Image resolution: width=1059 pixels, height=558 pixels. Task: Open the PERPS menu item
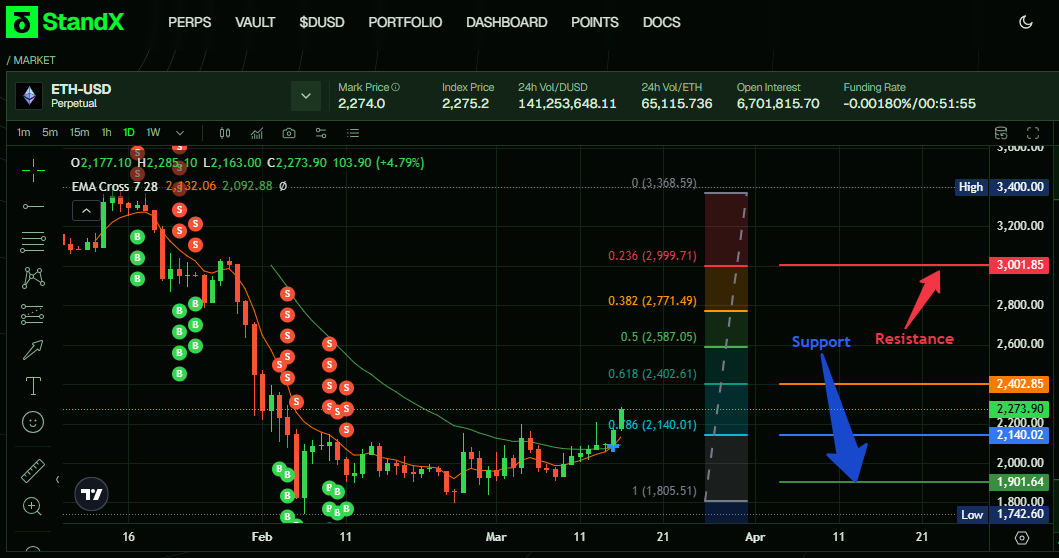[189, 22]
